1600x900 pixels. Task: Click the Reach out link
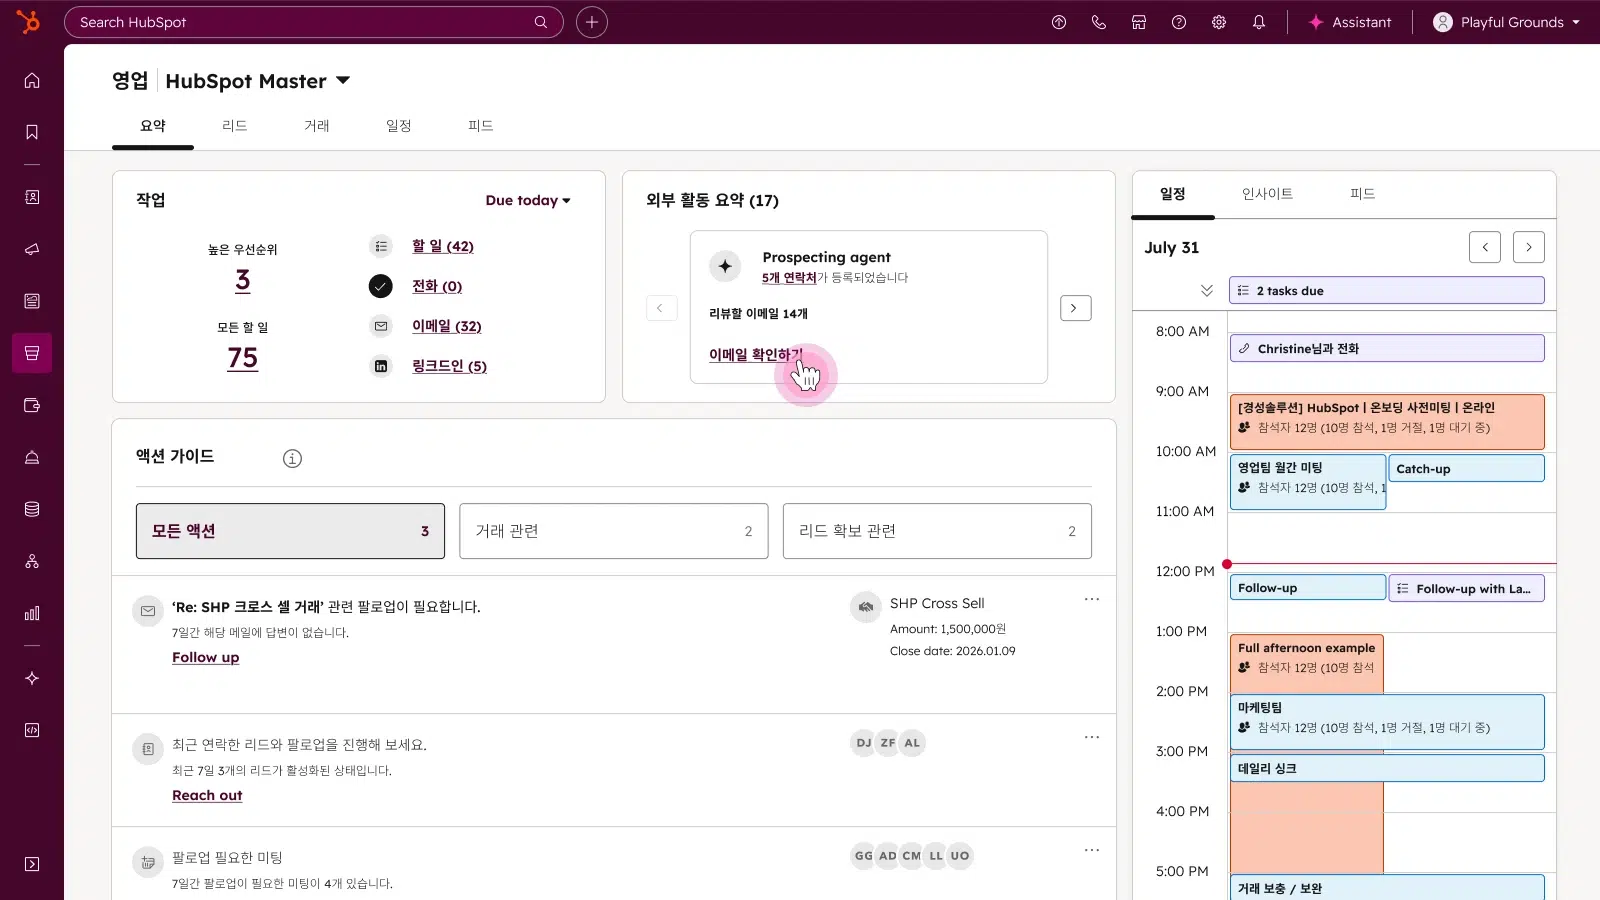pyautogui.click(x=207, y=795)
